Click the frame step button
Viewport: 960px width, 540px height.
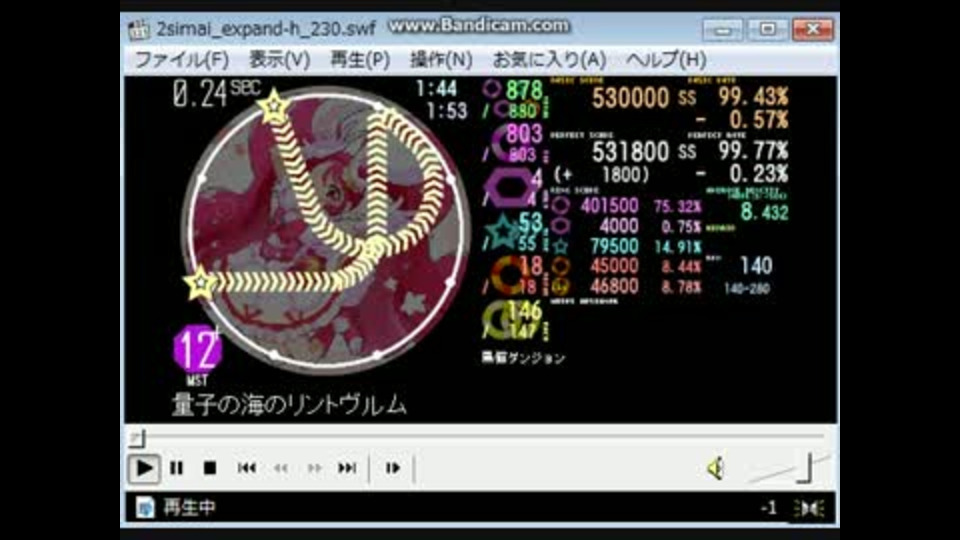(392, 468)
